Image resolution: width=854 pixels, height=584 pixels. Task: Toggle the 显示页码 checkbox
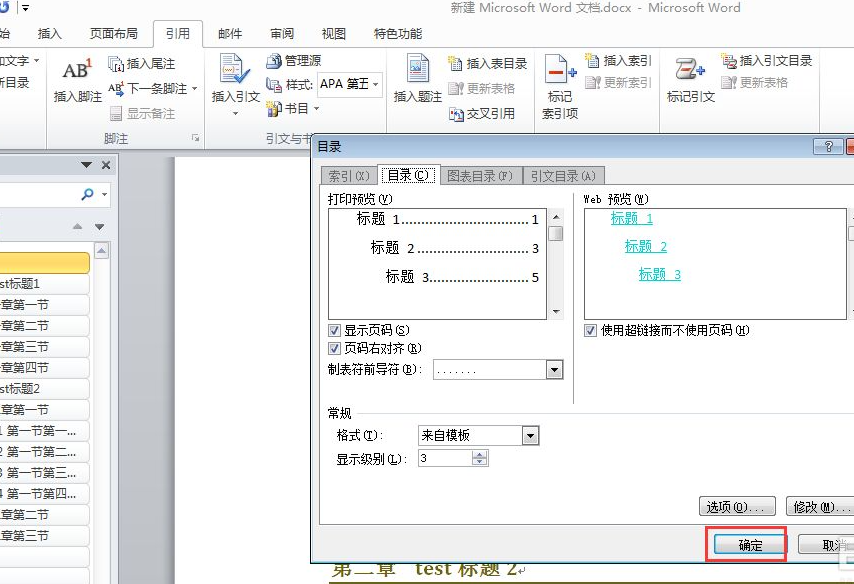[x=335, y=330]
